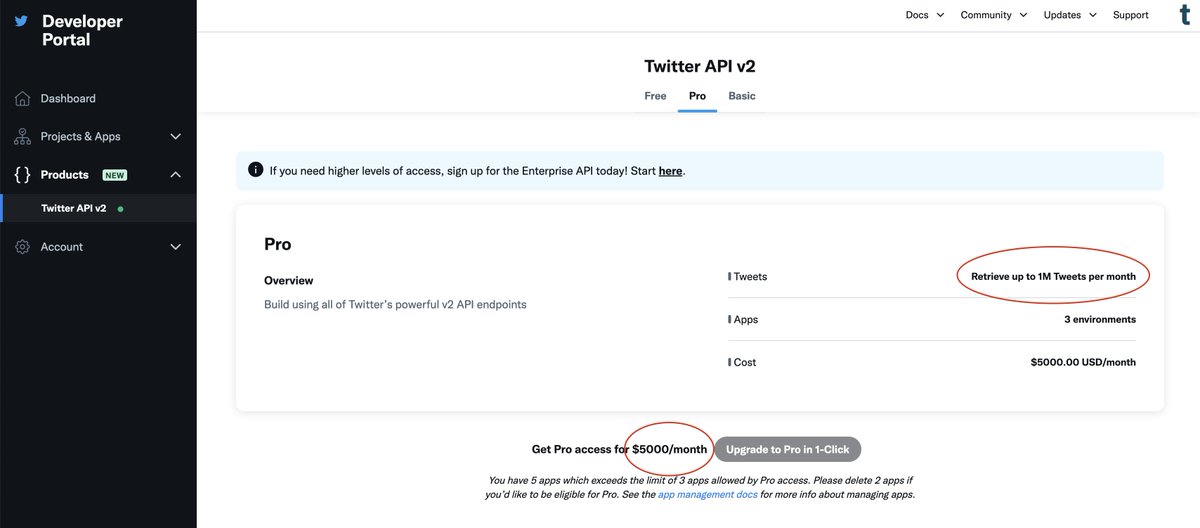The width and height of the screenshot is (1200, 528).
Task: Open Dashboard via its home icon
Action: click(22, 99)
